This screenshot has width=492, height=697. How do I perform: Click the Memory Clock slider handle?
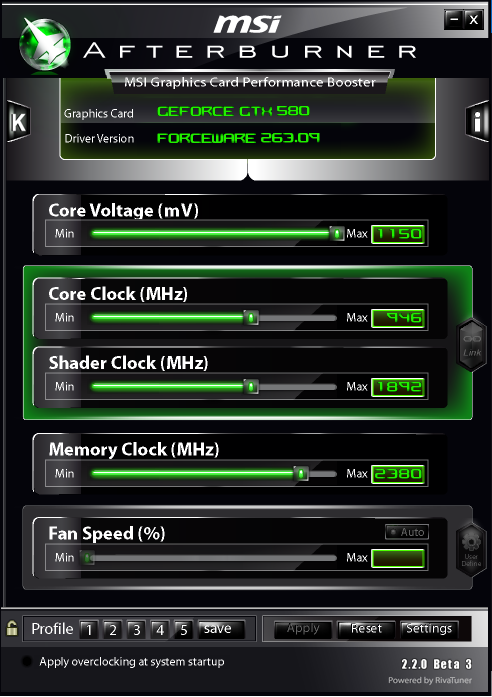[301, 474]
